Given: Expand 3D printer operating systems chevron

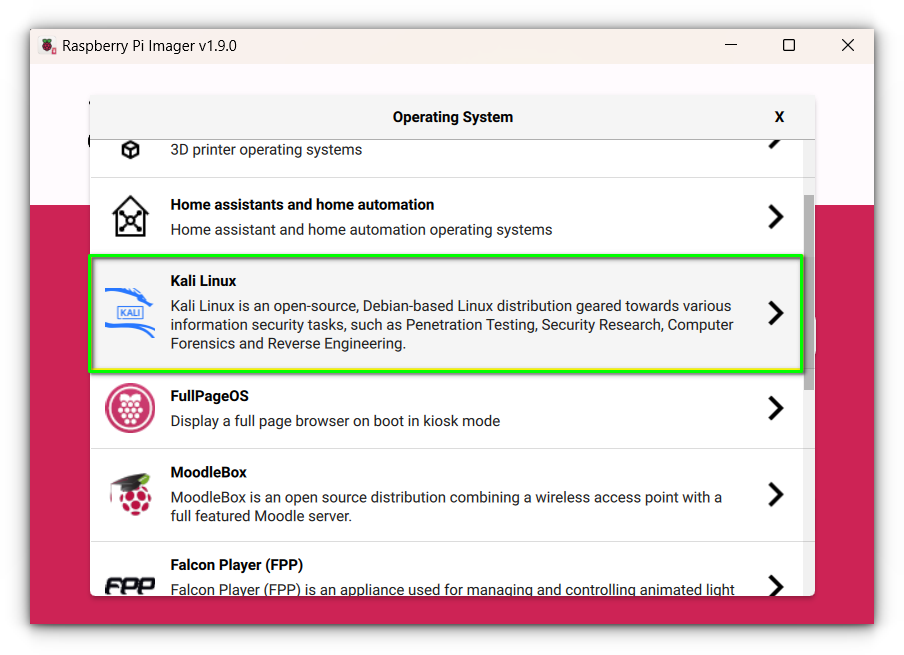Looking at the screenshot, I should coord(775,144).
